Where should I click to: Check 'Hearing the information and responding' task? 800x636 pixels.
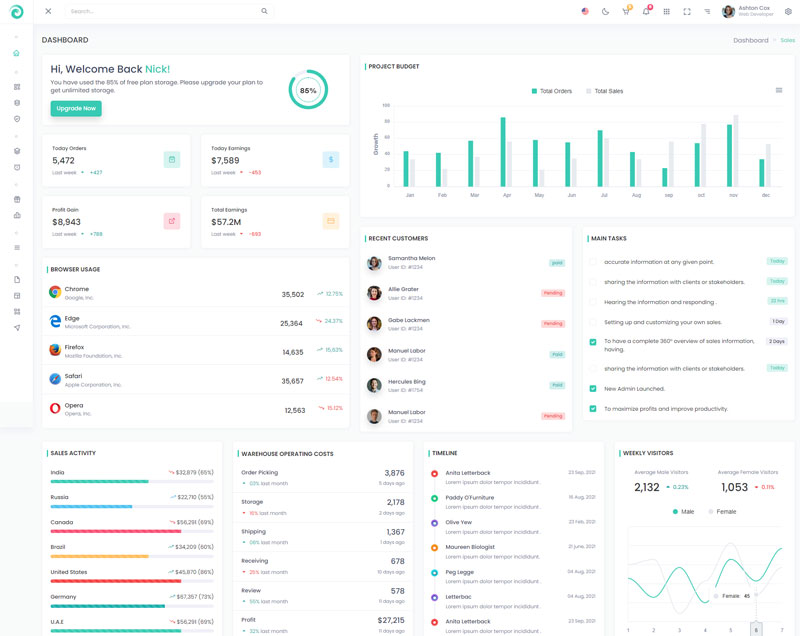tap(593, 302)
